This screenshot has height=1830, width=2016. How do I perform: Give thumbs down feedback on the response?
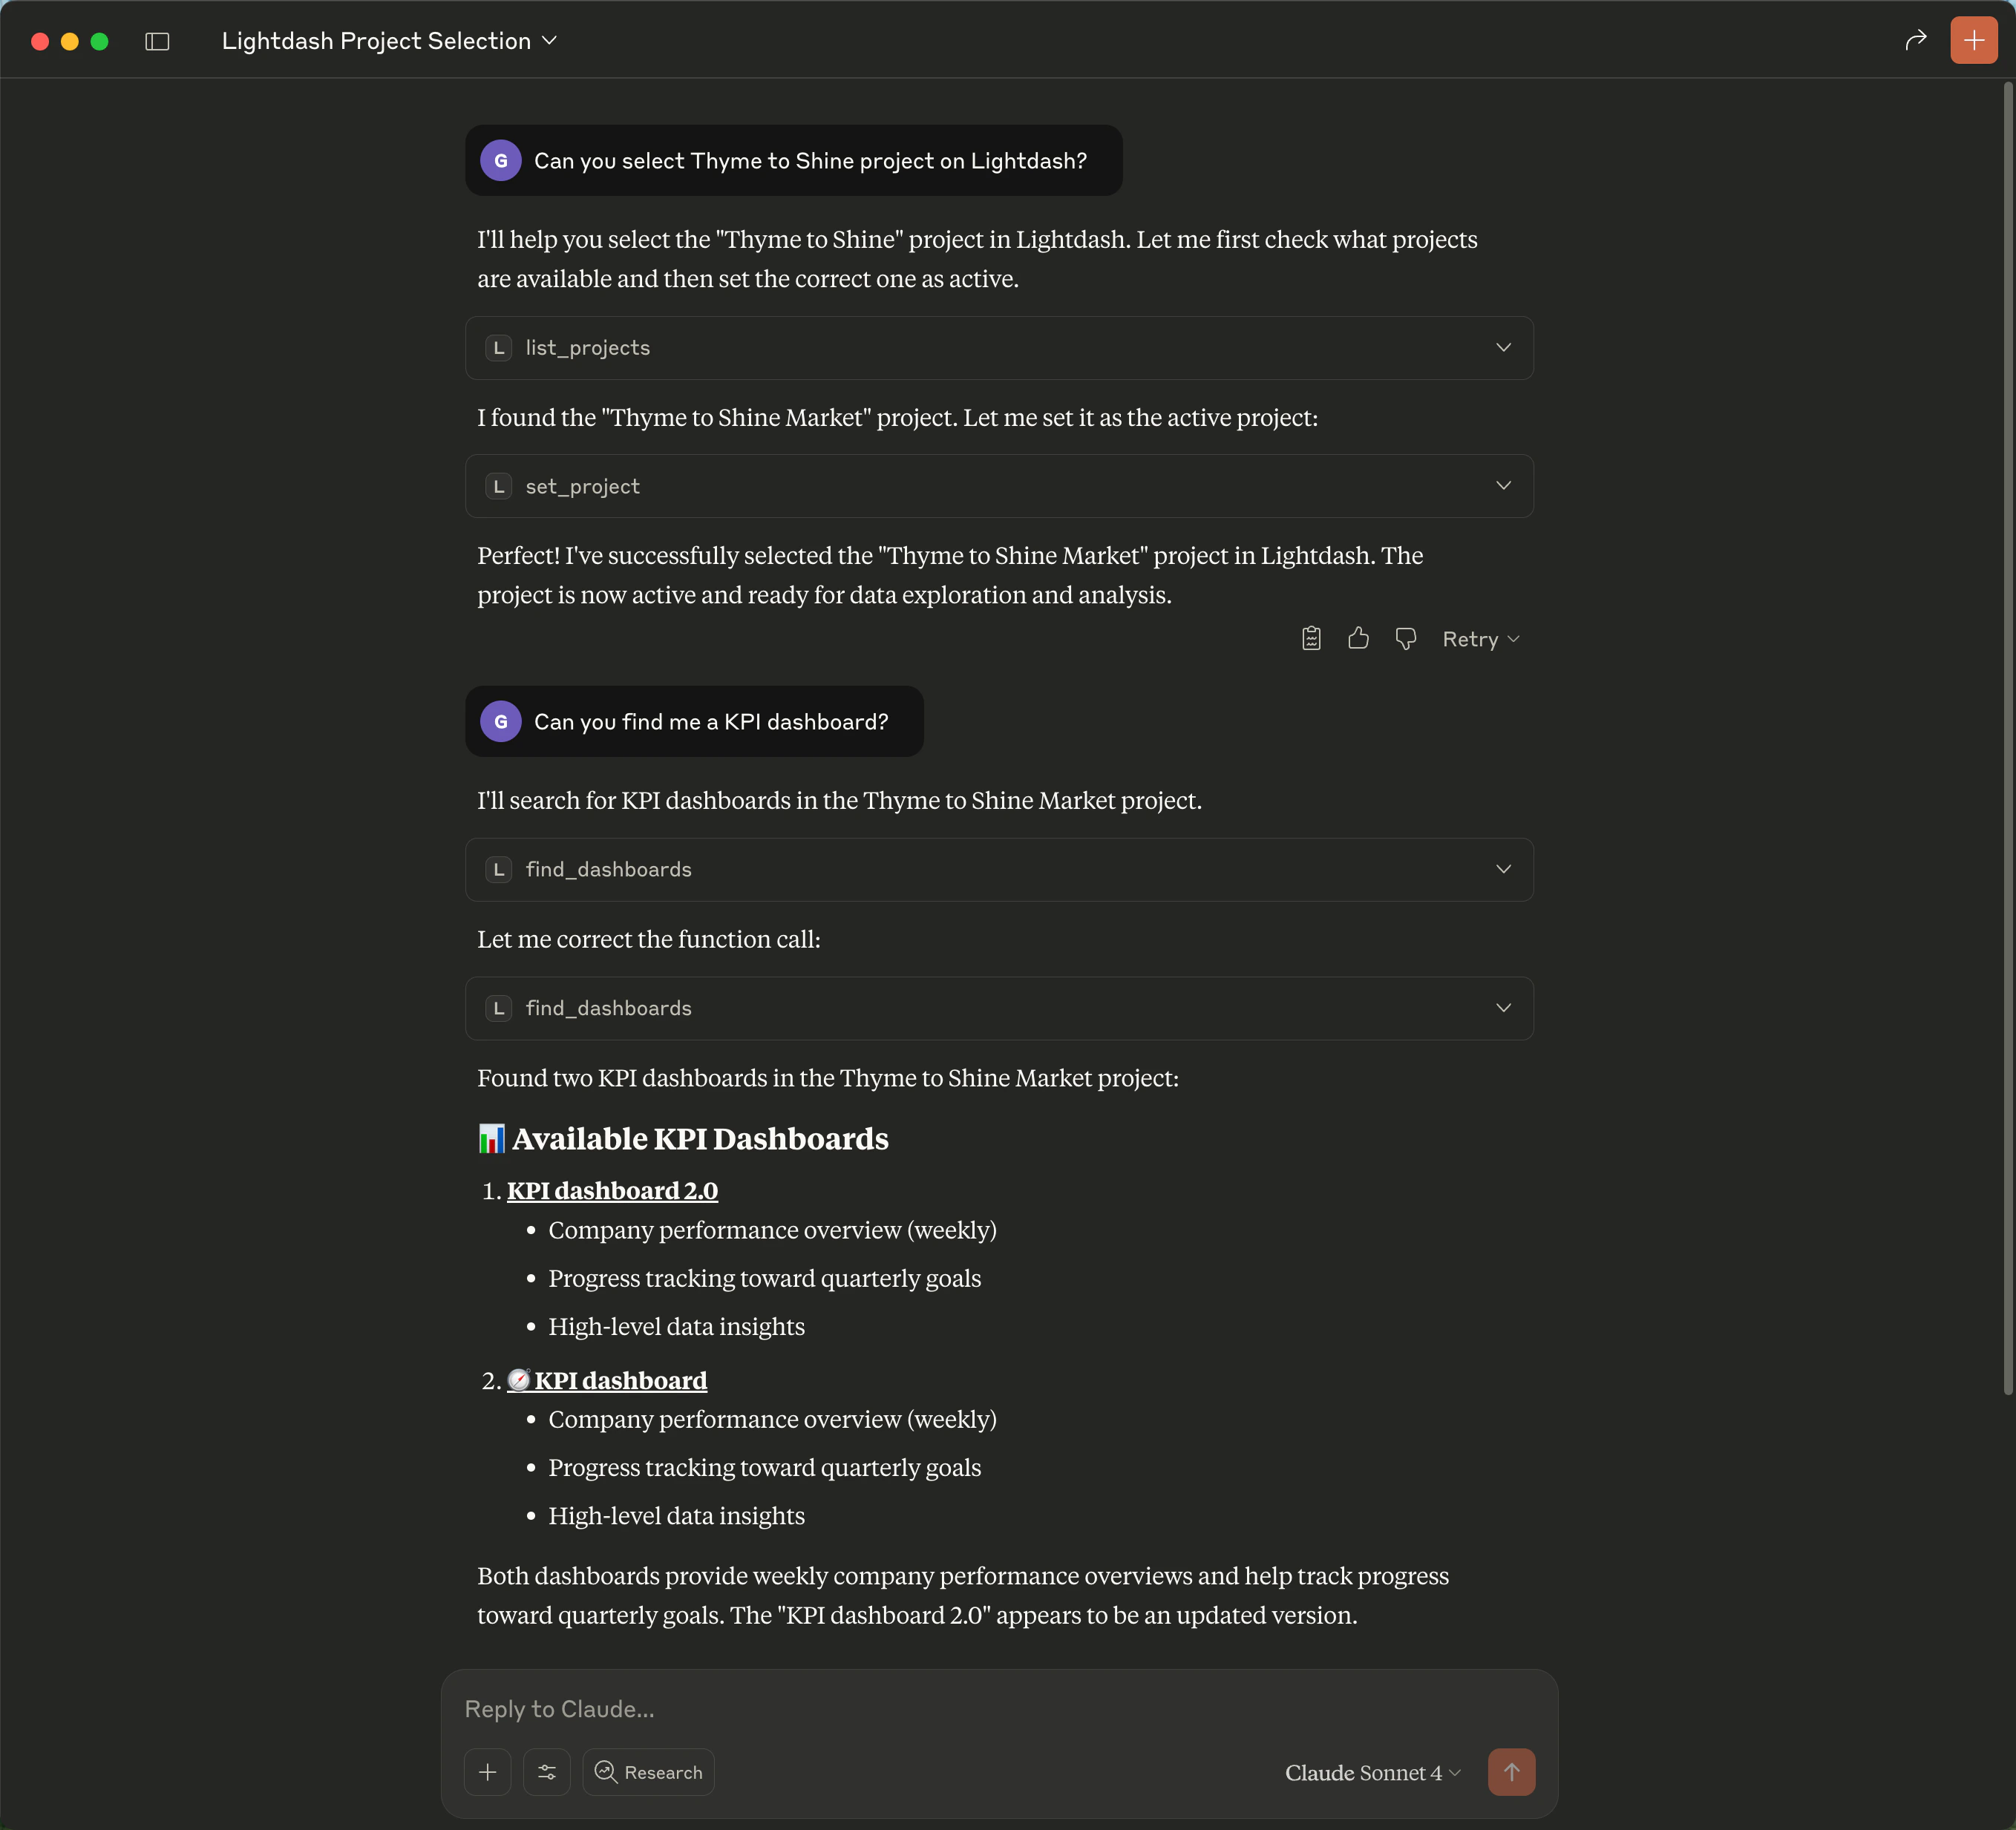[x=1405, y=638]
